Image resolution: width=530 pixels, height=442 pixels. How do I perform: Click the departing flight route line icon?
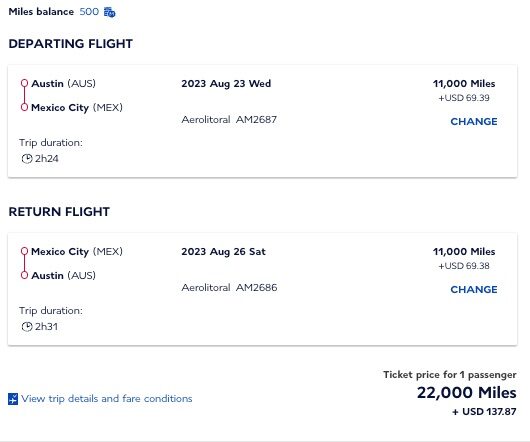point(24,95)
